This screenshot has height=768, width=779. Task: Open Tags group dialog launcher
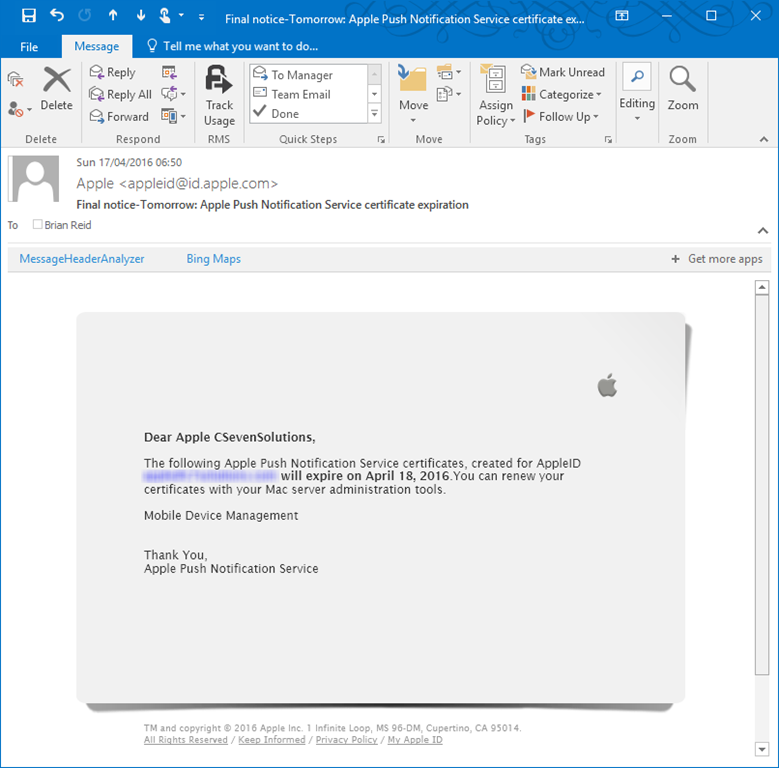(608, 140)
